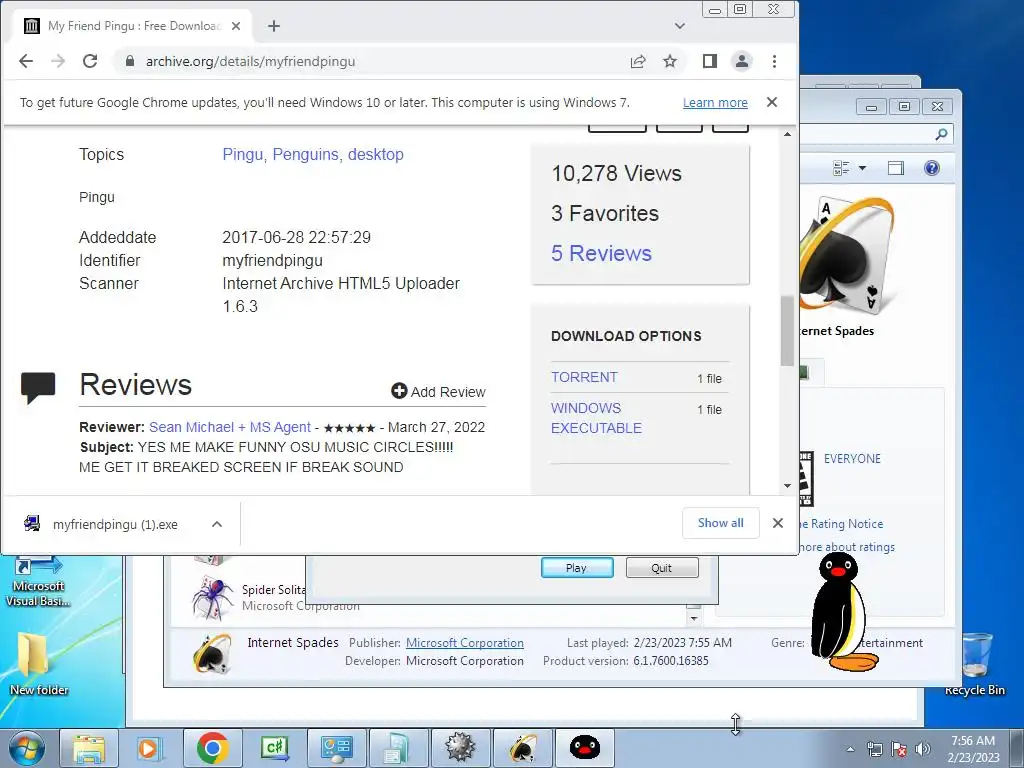Open Chrome side panel icon

pos(710,61)
